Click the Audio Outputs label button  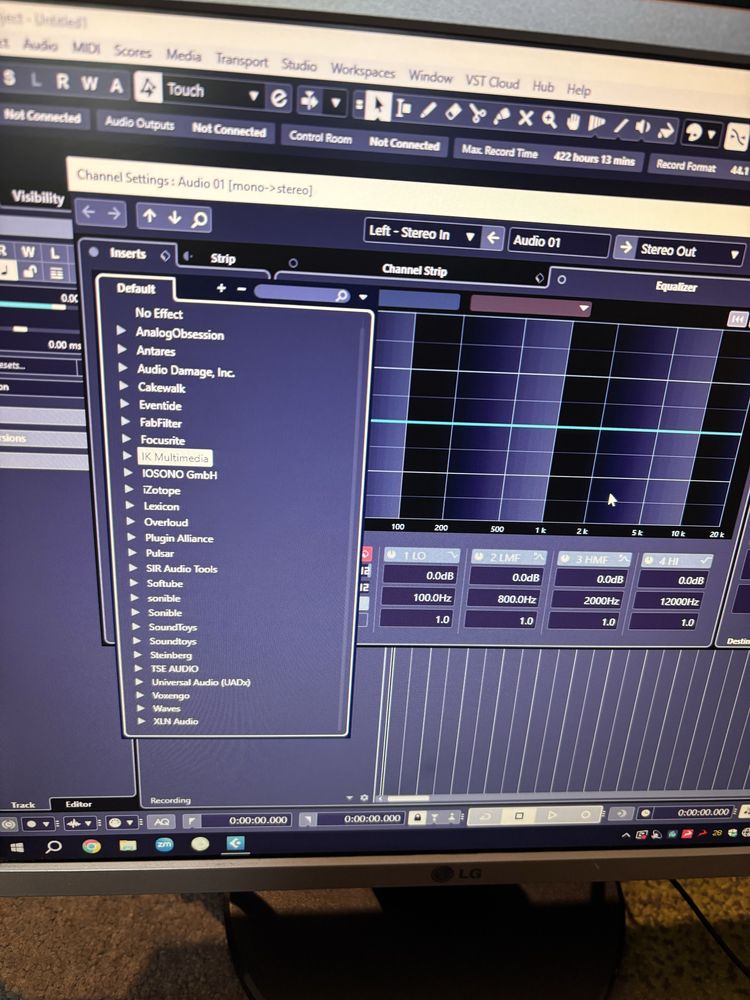pyautogui.click(x=139, y=123)
